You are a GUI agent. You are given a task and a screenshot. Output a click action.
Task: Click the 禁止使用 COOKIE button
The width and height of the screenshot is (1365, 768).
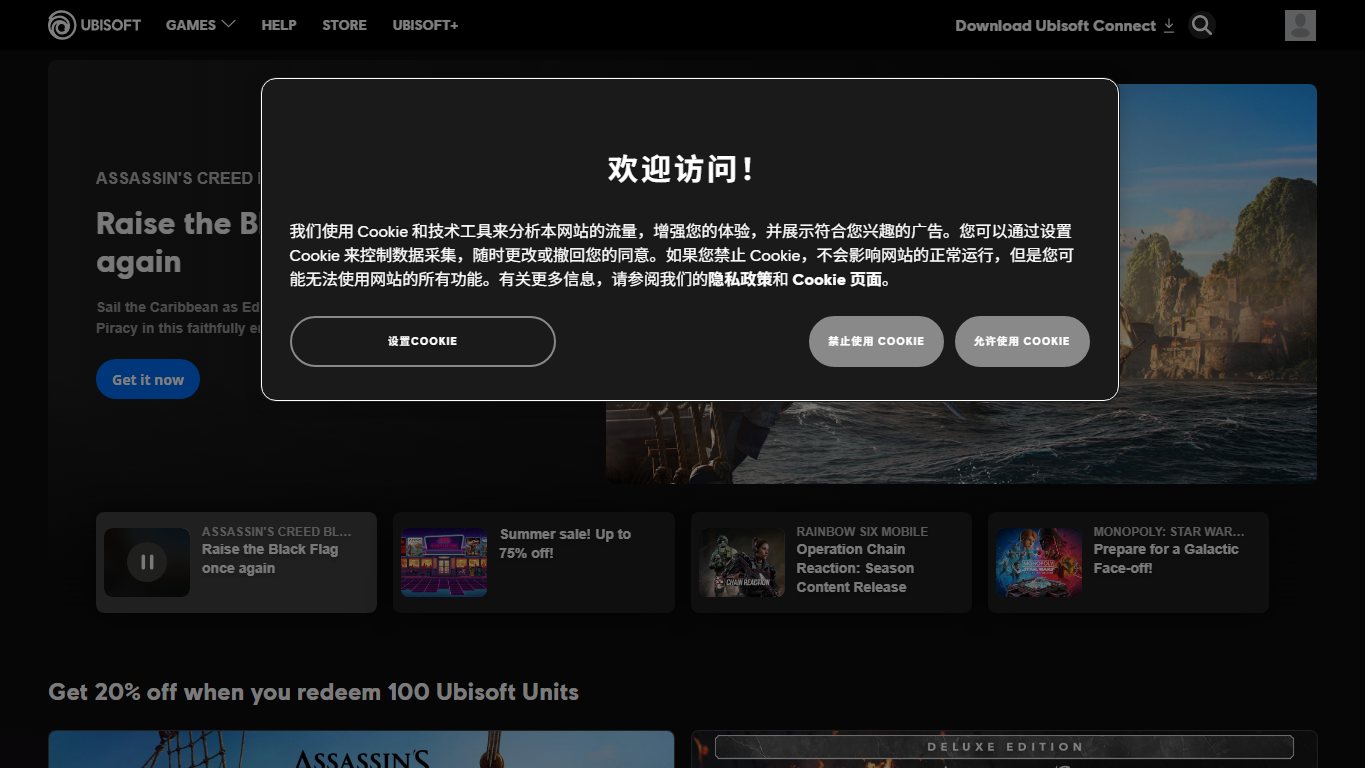tap(876, 341)
